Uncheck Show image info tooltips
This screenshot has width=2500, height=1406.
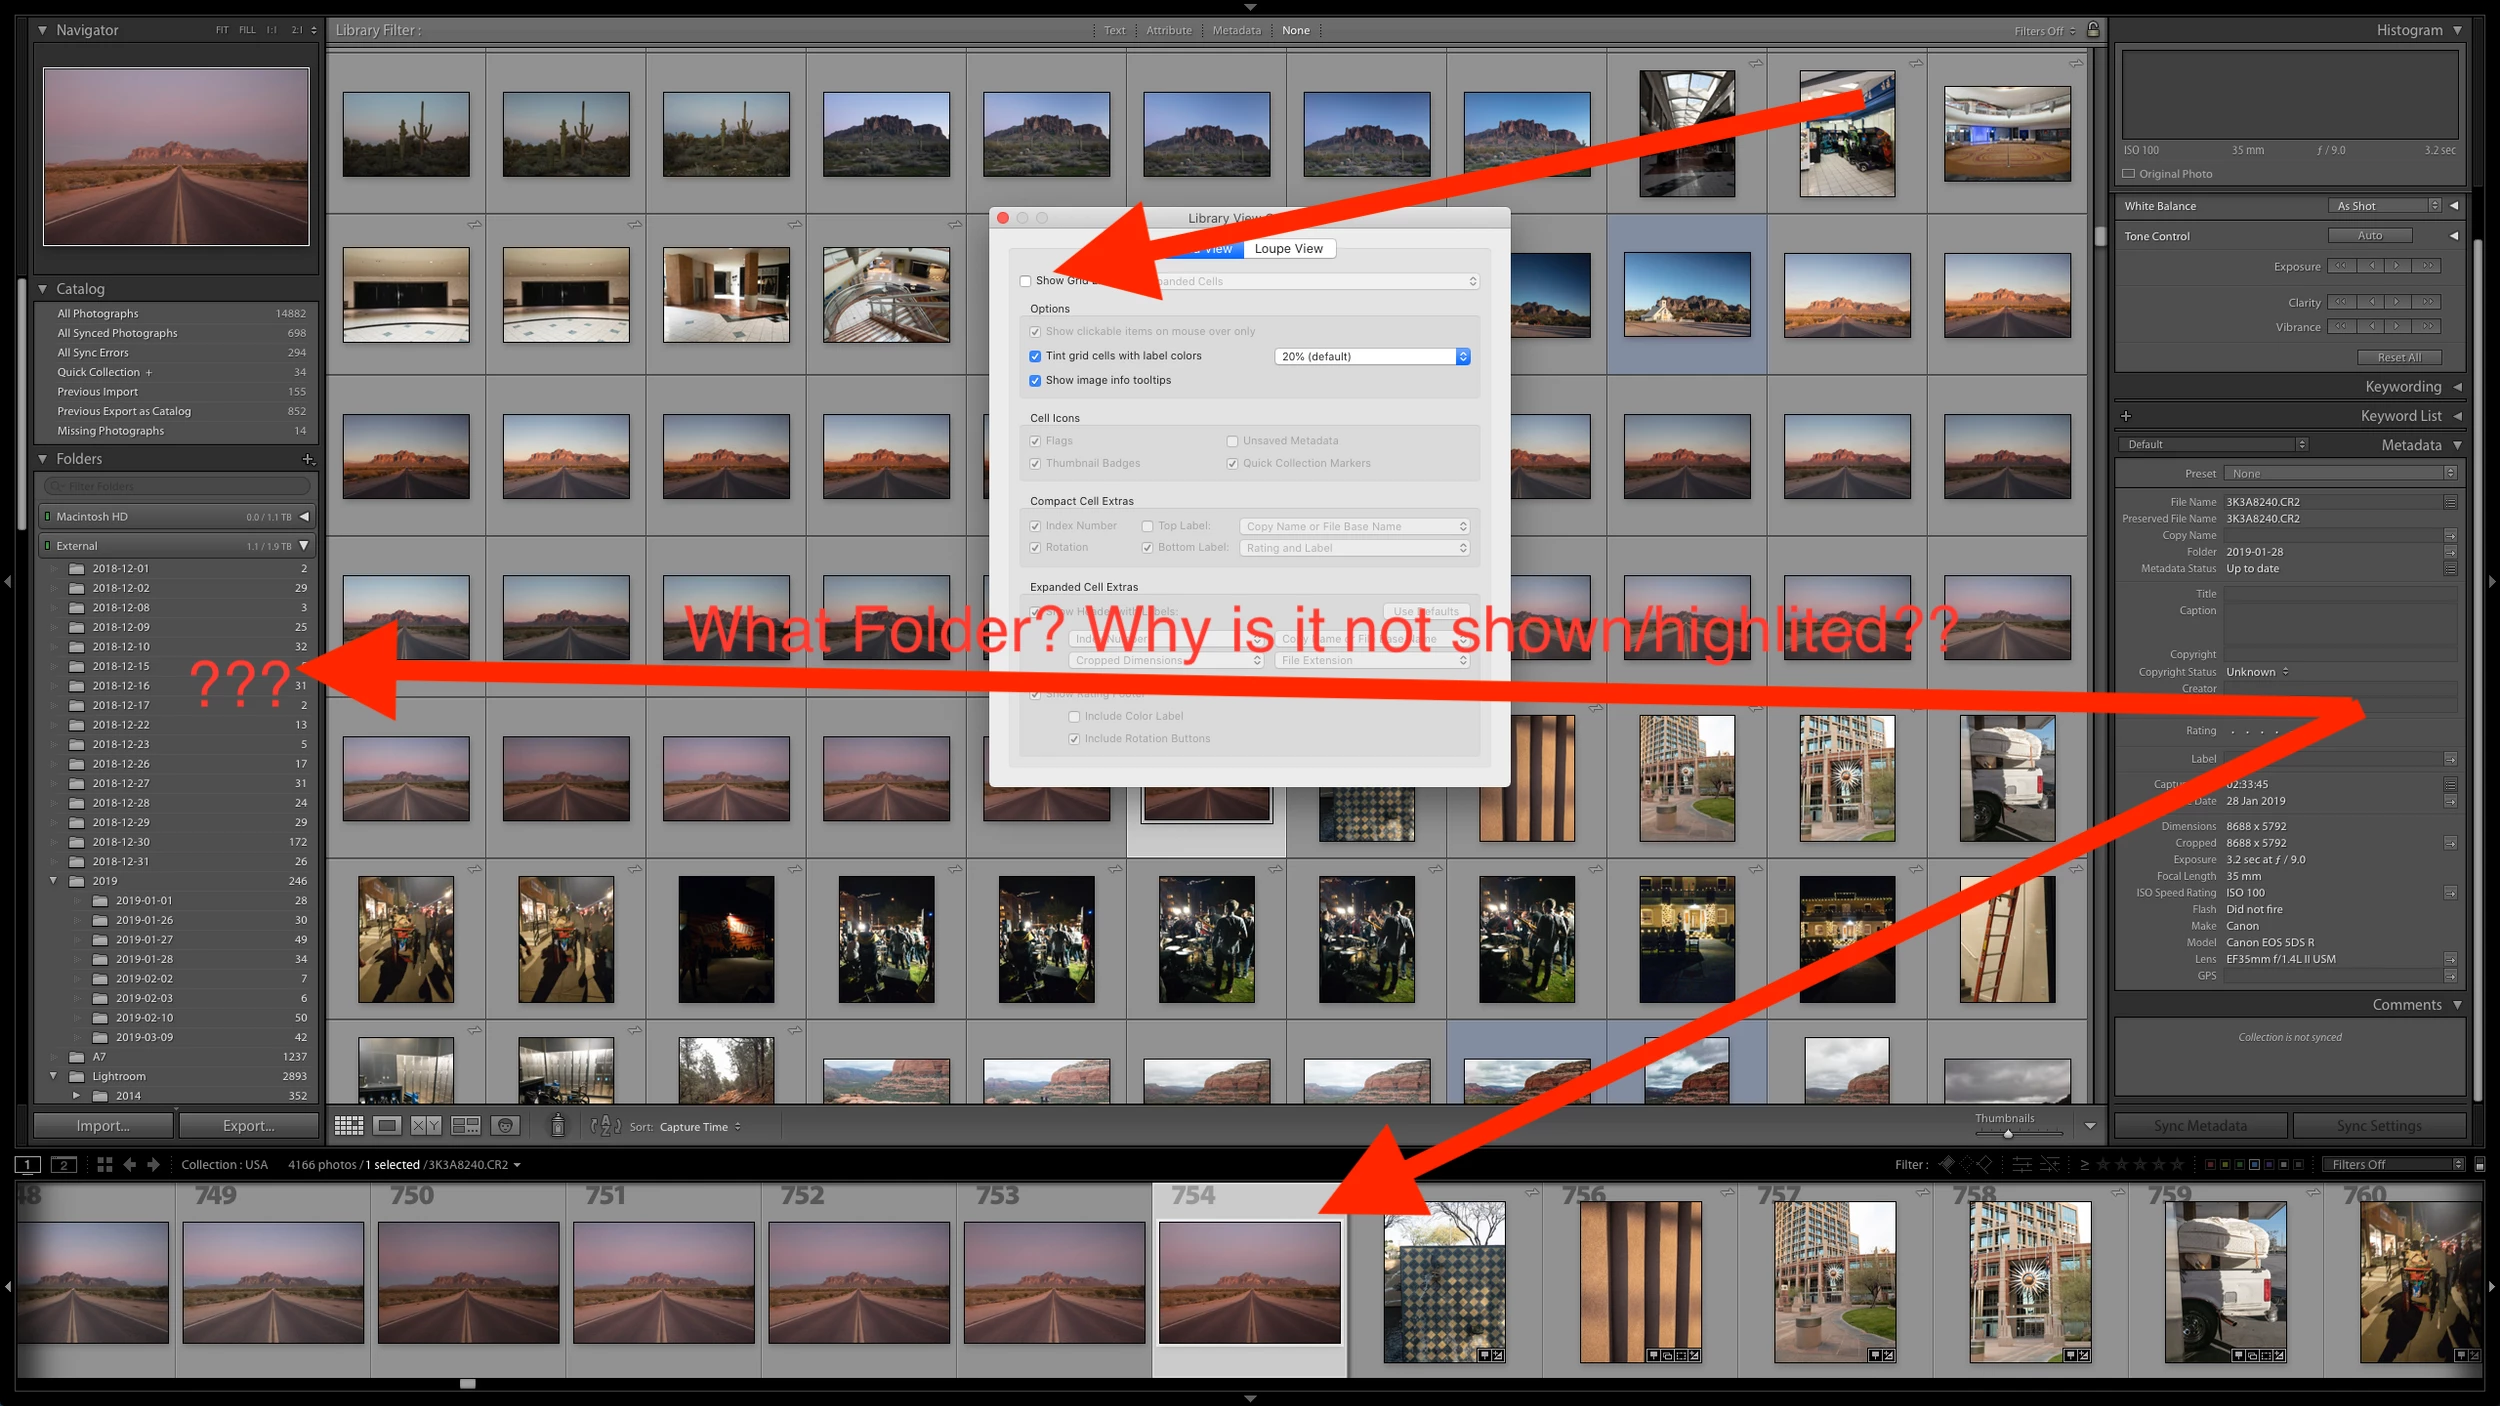pos(1035,380)
